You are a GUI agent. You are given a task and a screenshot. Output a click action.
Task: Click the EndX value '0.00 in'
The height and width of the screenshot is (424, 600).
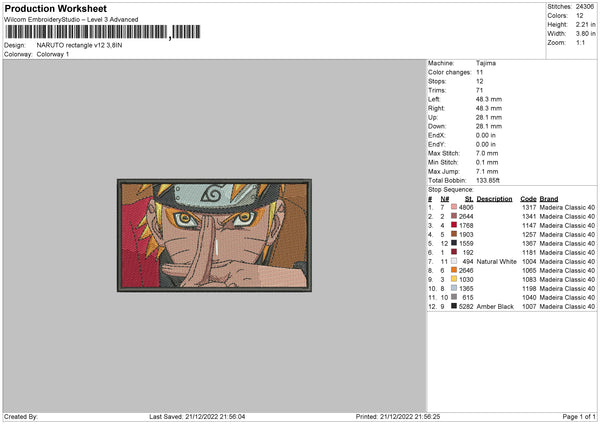[x=486, y=135]
